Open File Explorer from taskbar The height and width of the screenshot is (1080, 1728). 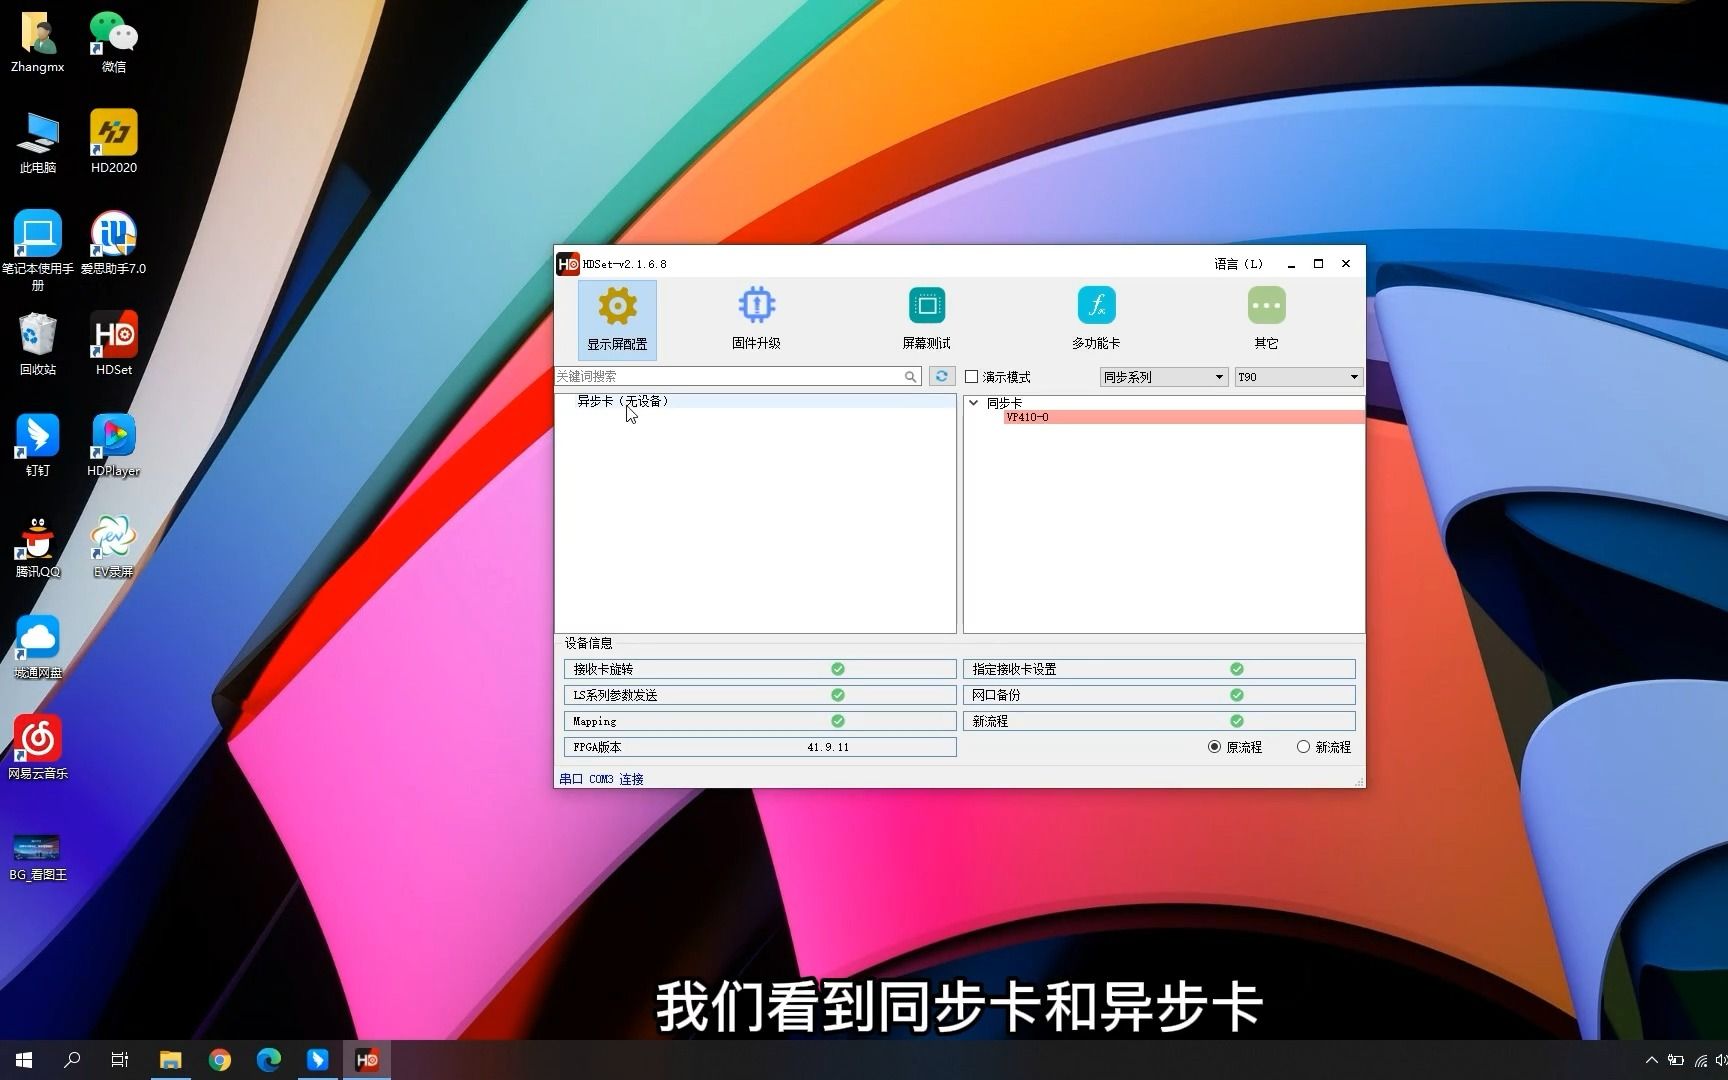click(171, 1060)
